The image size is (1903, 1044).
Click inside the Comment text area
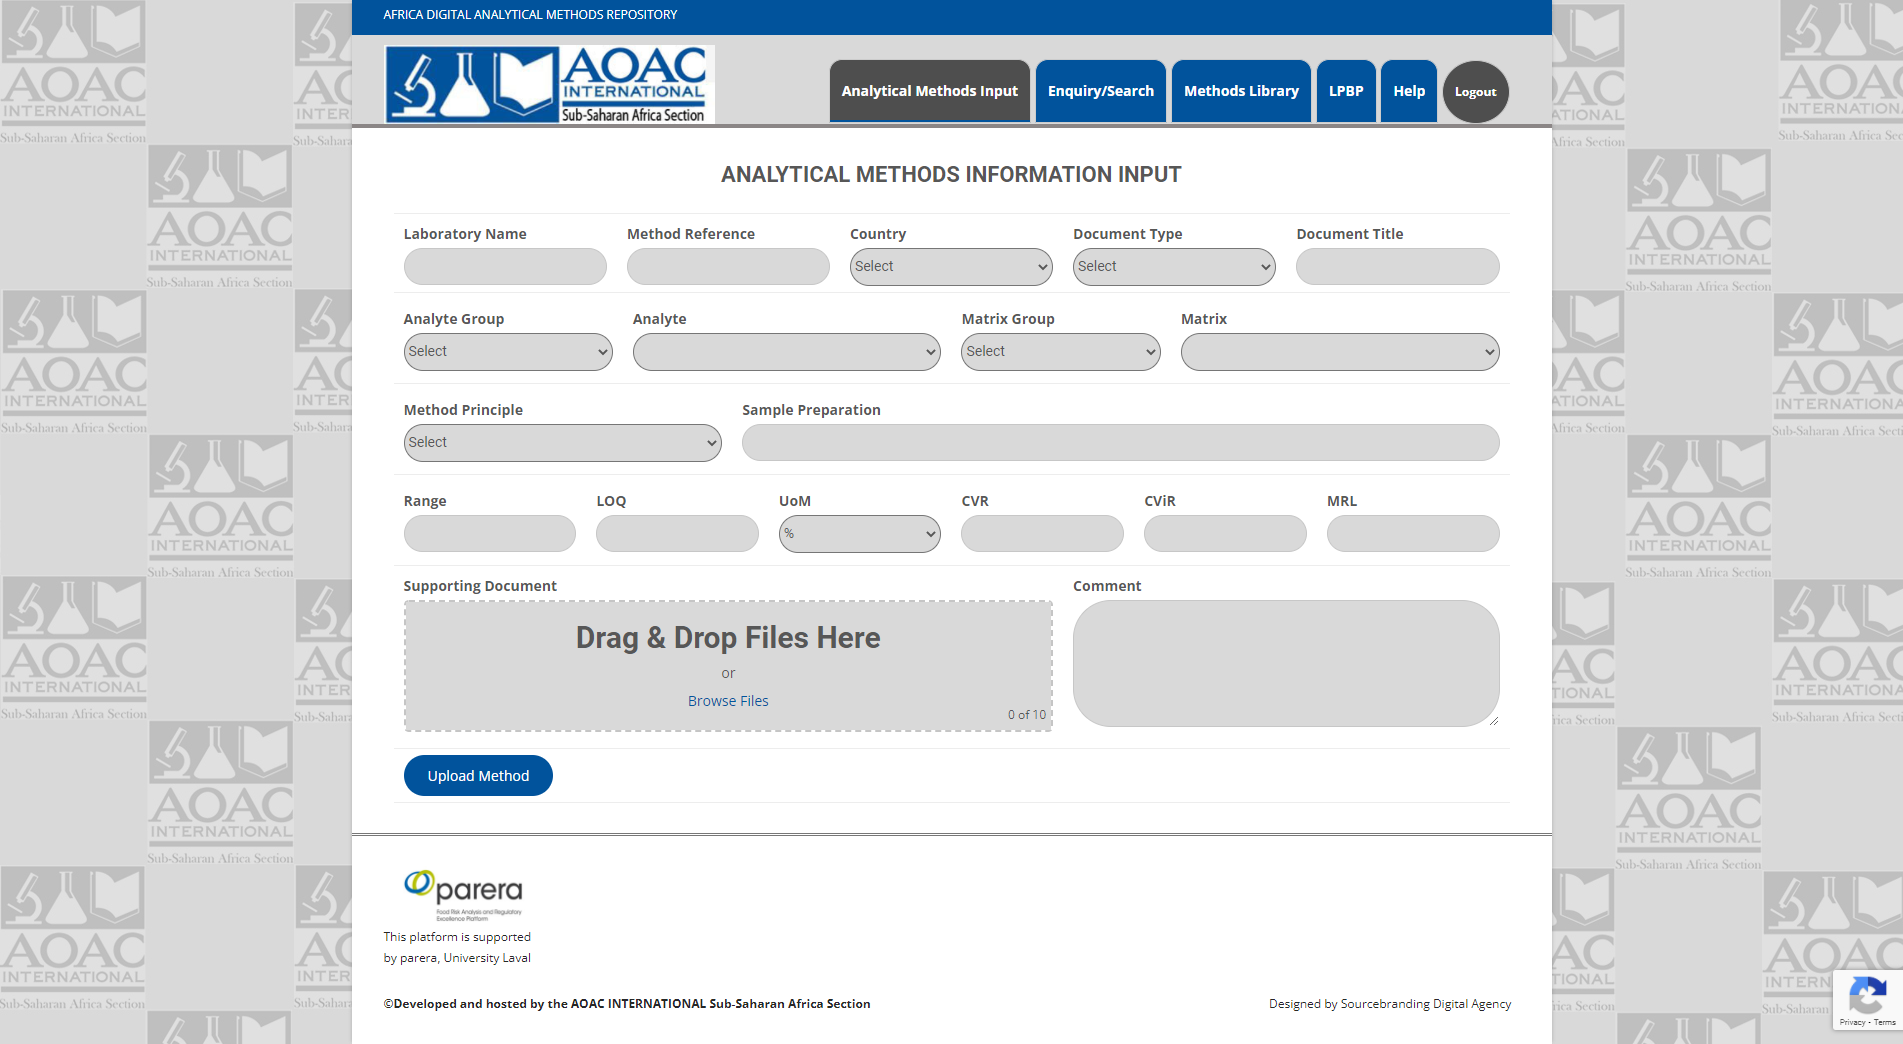(x=1285, y=663)
